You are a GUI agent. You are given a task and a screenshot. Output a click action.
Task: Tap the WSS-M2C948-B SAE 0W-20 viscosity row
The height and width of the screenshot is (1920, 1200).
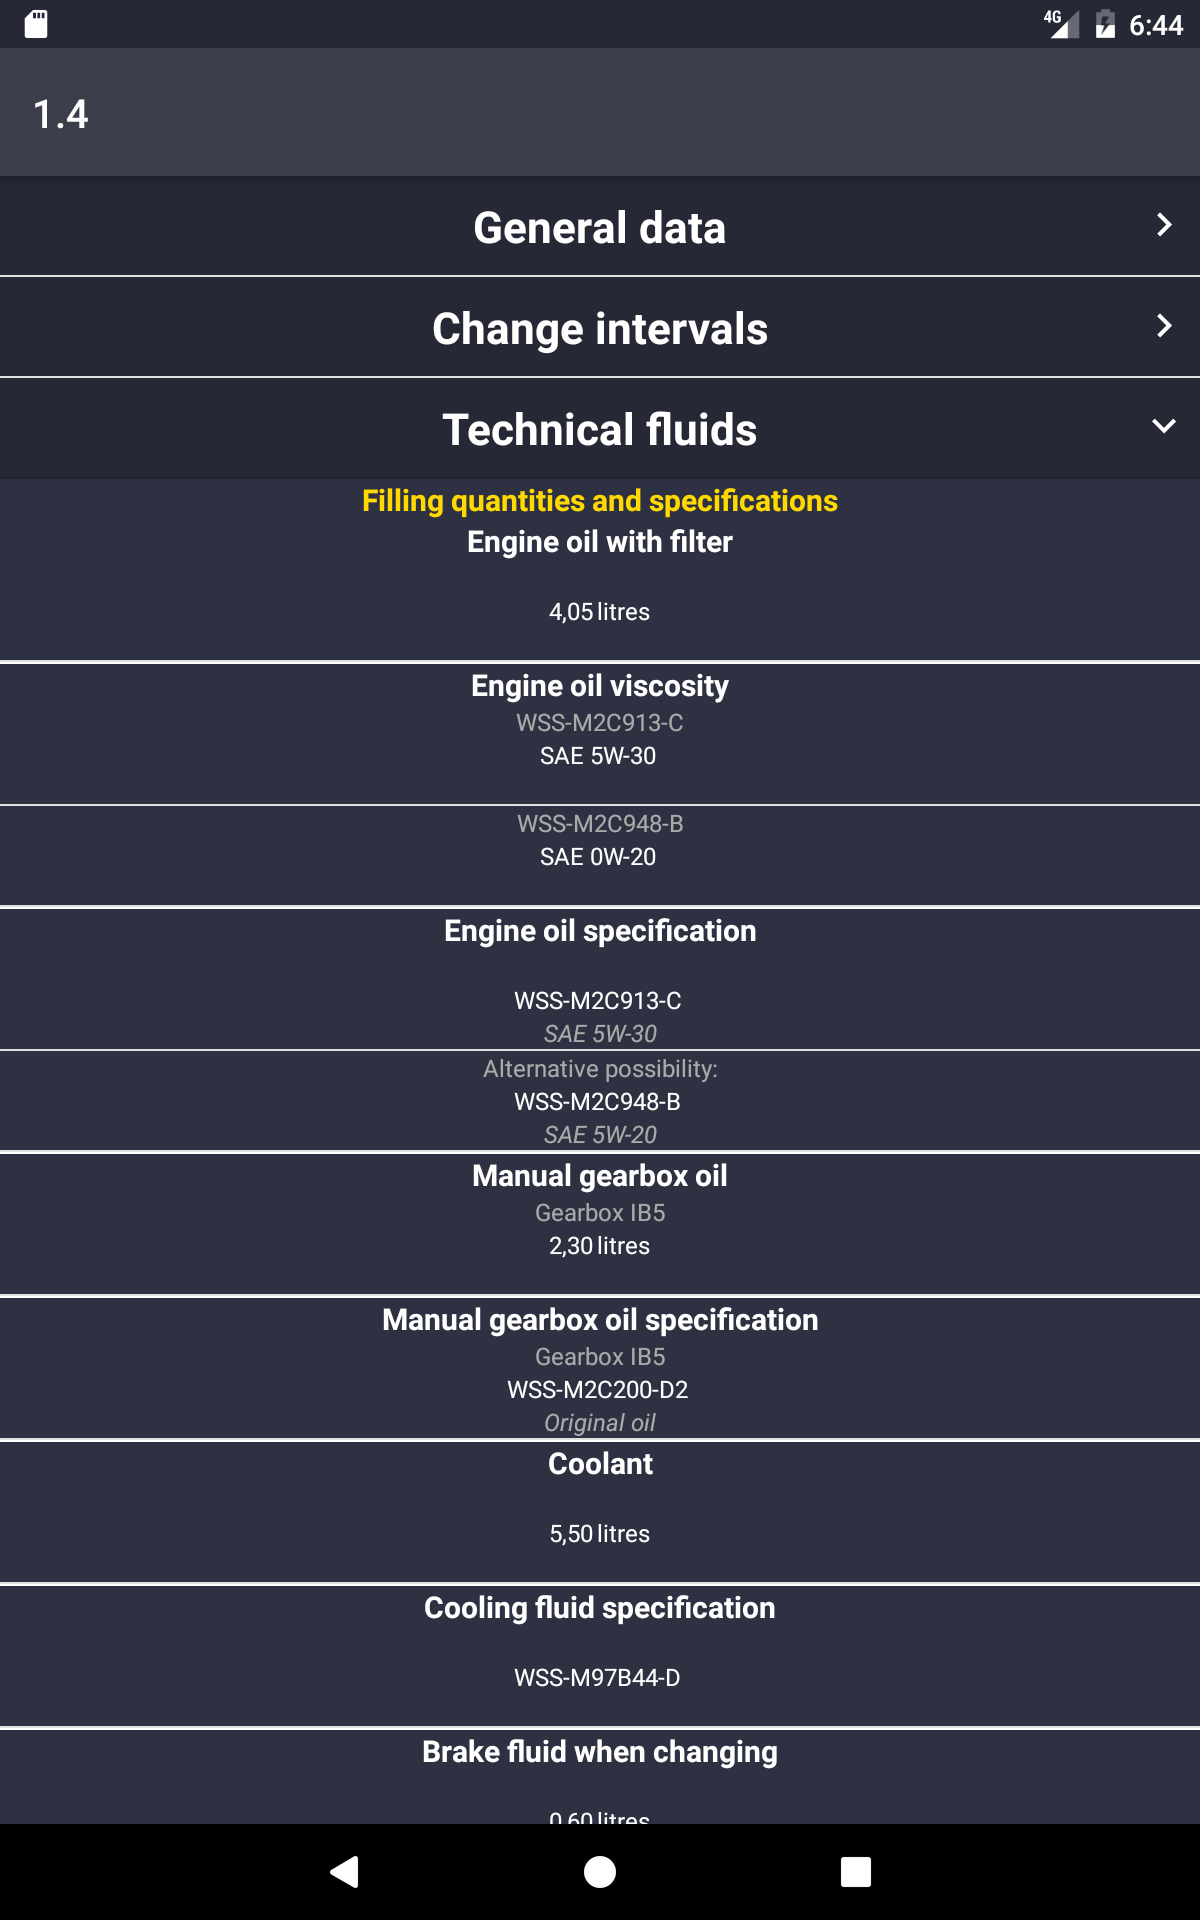click(x=600, y=855)
